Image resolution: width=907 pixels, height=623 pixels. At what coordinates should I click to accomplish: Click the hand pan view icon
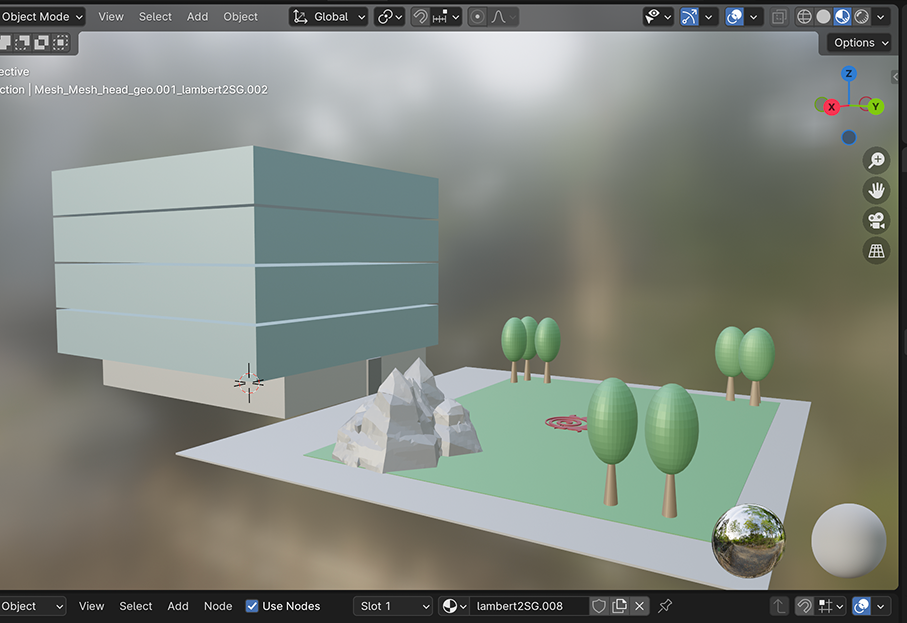point(876,190)
